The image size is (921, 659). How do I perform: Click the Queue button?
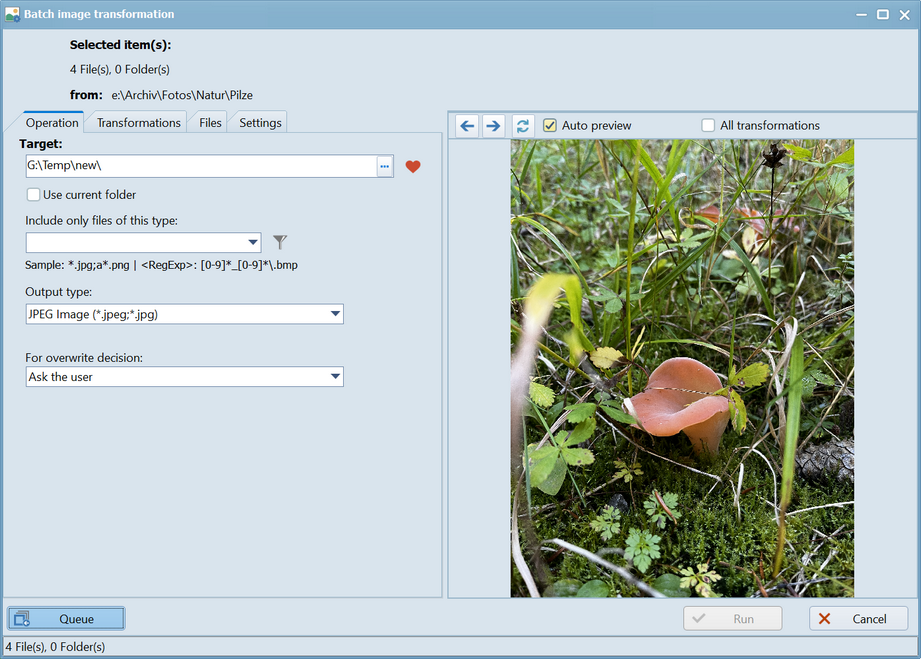tap(66, 619)
